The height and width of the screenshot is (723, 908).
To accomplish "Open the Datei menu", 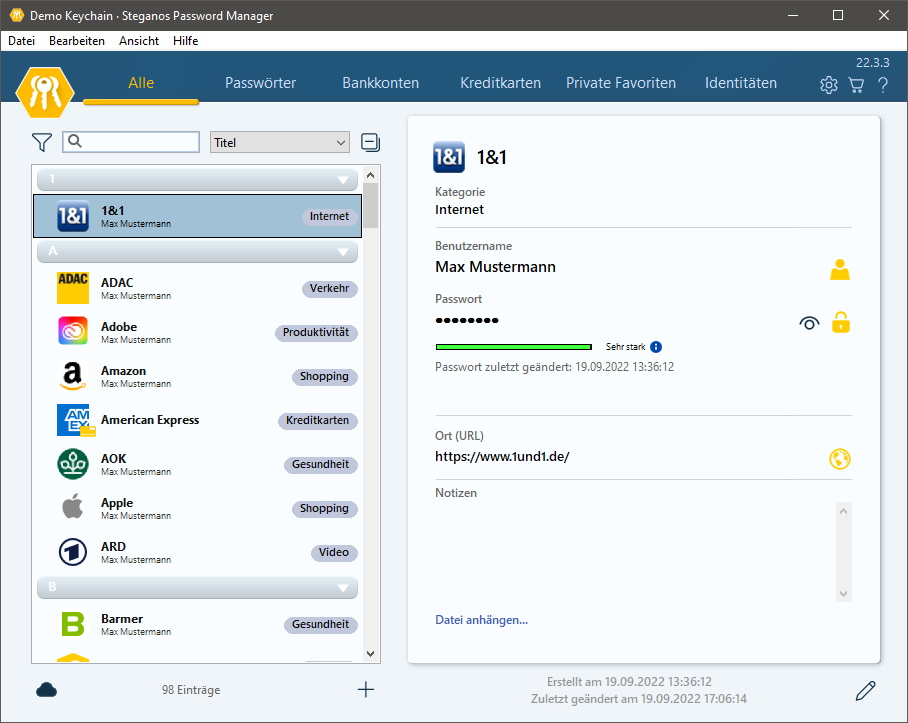I will point(21,41).
